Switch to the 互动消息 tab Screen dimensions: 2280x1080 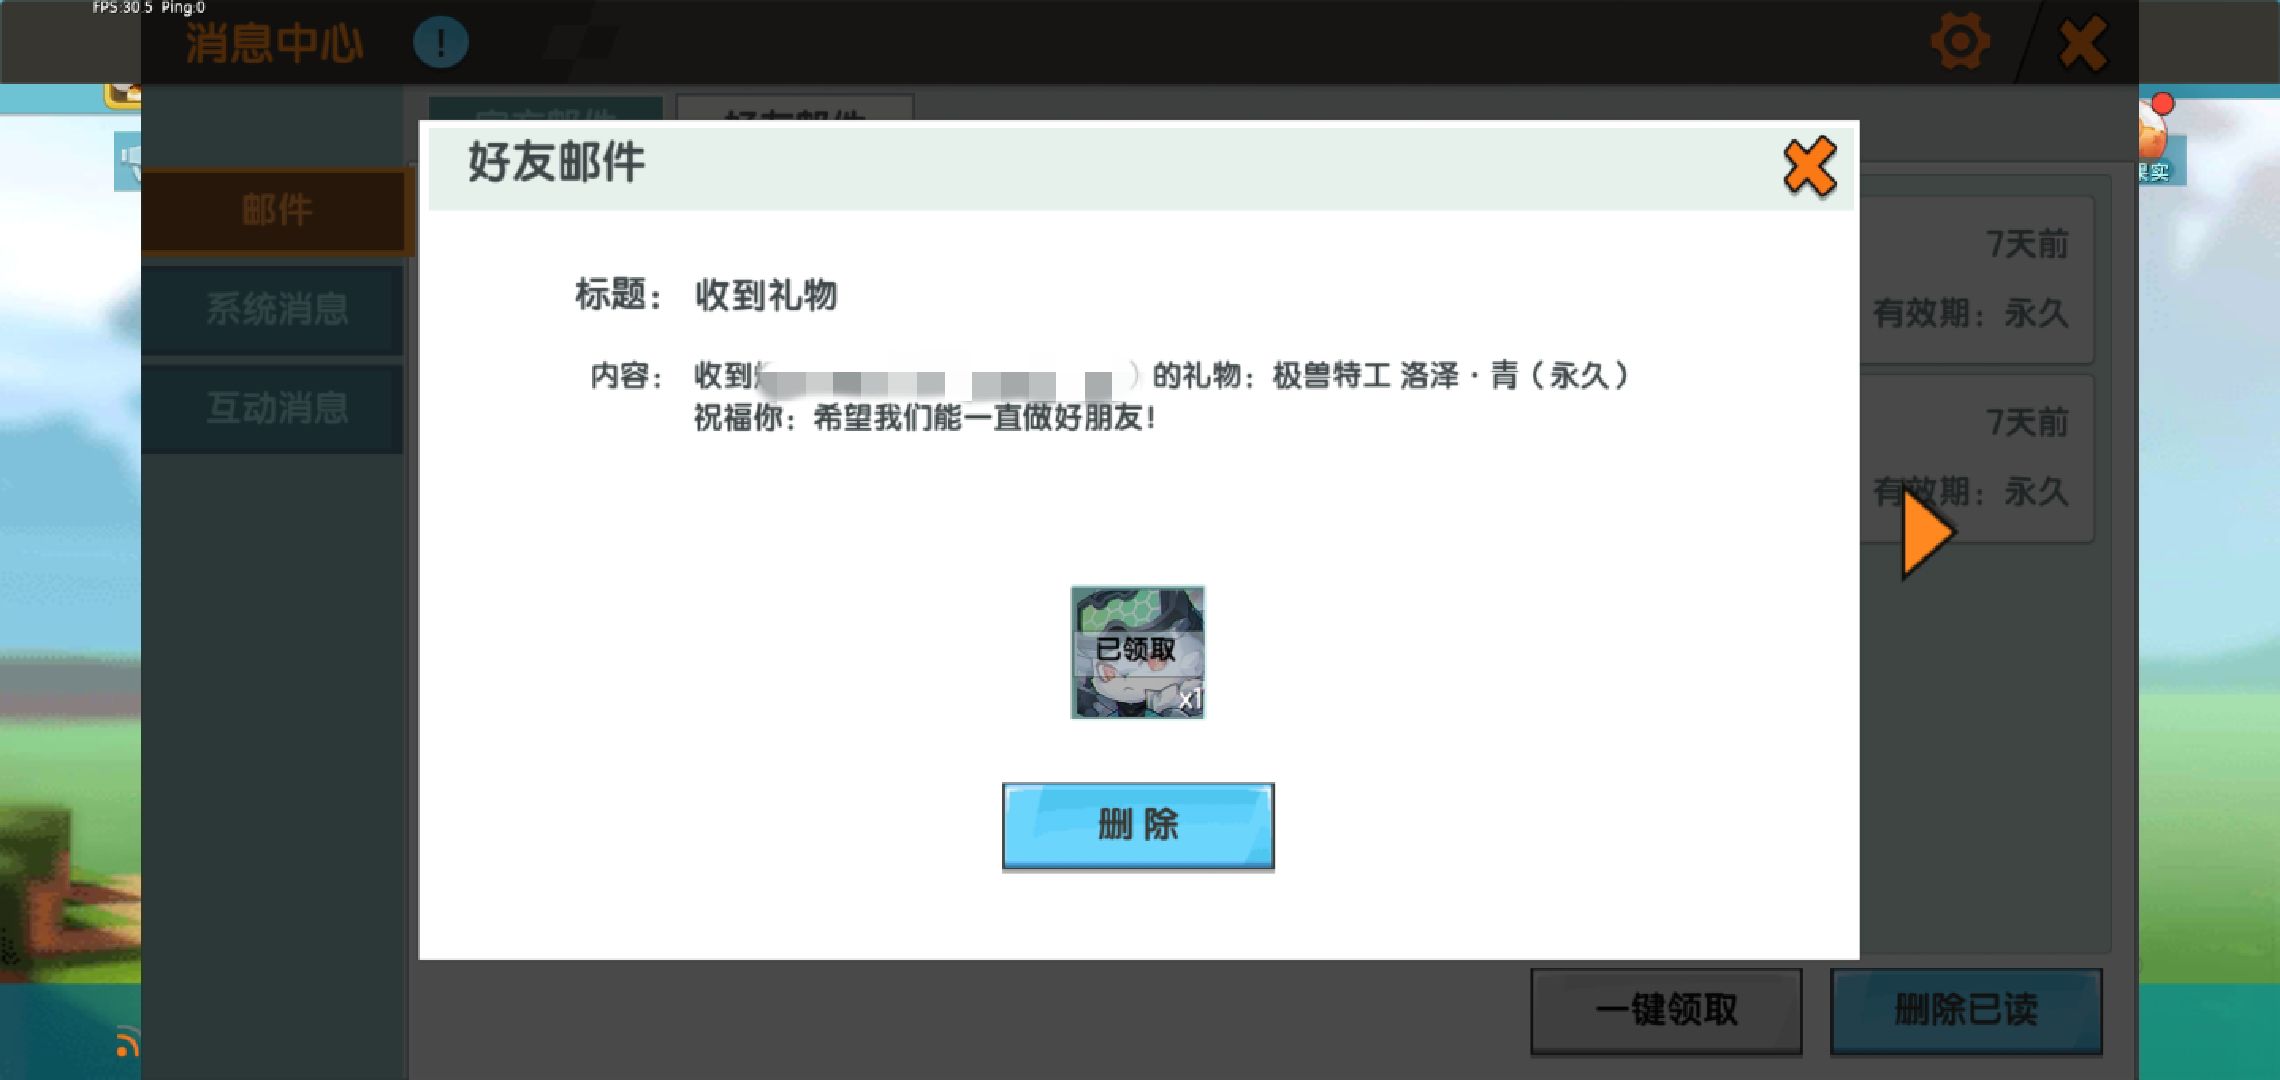[276, 408]
